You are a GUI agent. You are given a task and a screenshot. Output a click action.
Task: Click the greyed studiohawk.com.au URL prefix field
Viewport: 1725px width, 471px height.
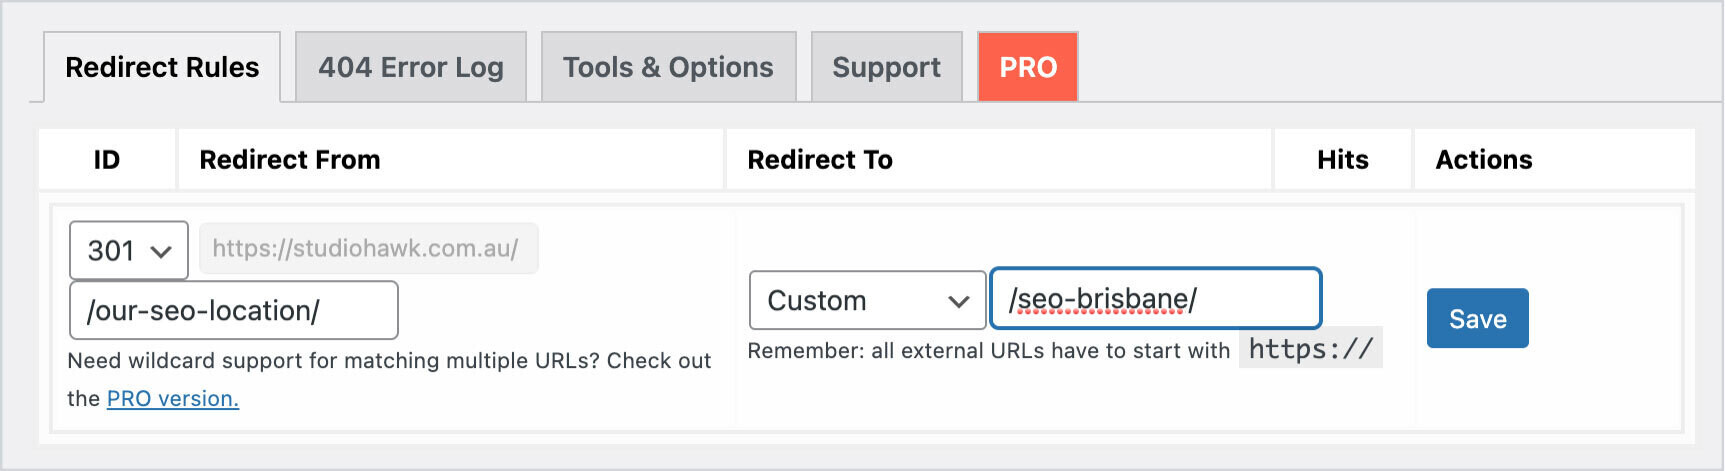click(x=368, y=249)
